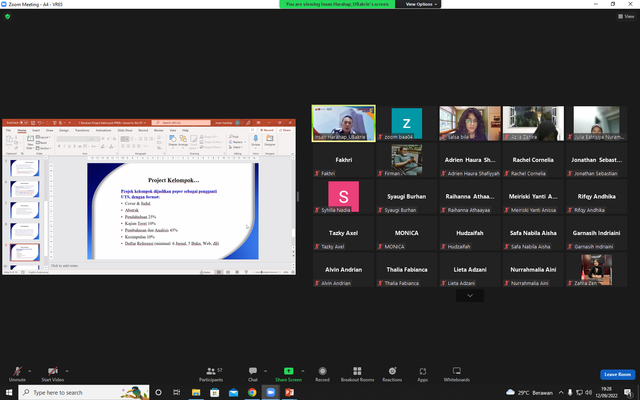Click the notes area 'Click to add notes'
This screenshot has width=640, height=400.
pos(64,266)
